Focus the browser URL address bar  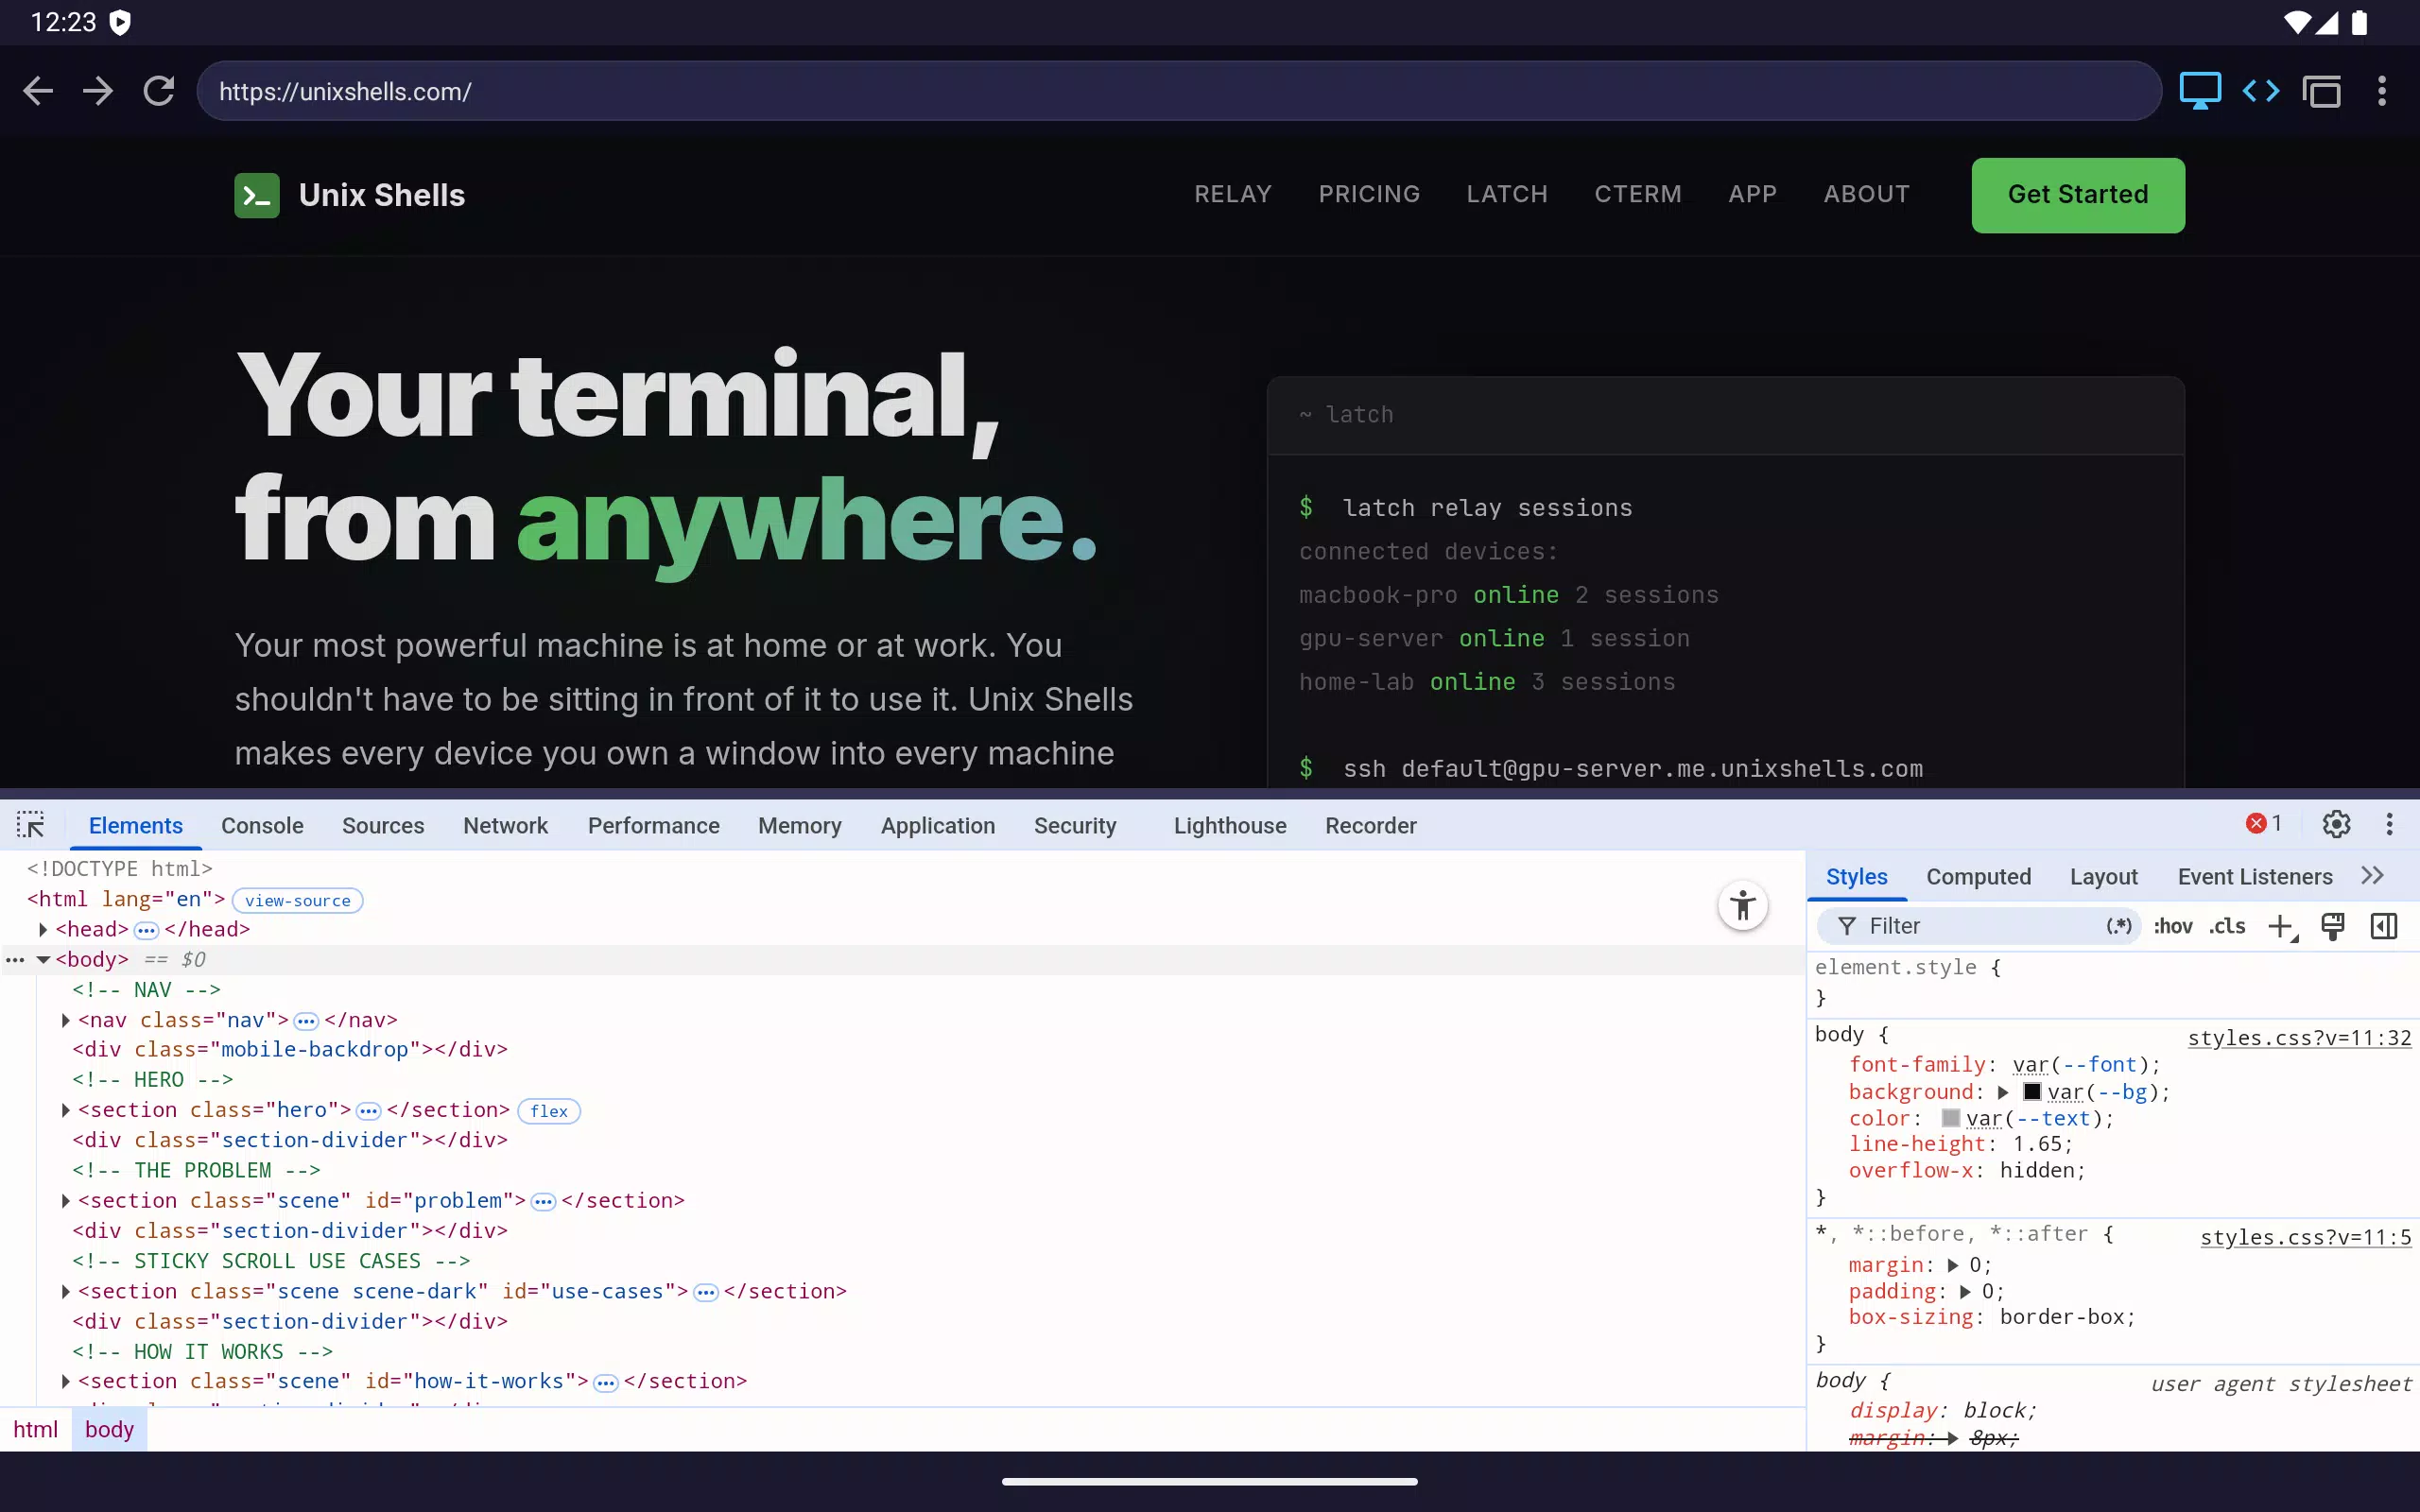pyautogui.click(x=1178, y=91)
